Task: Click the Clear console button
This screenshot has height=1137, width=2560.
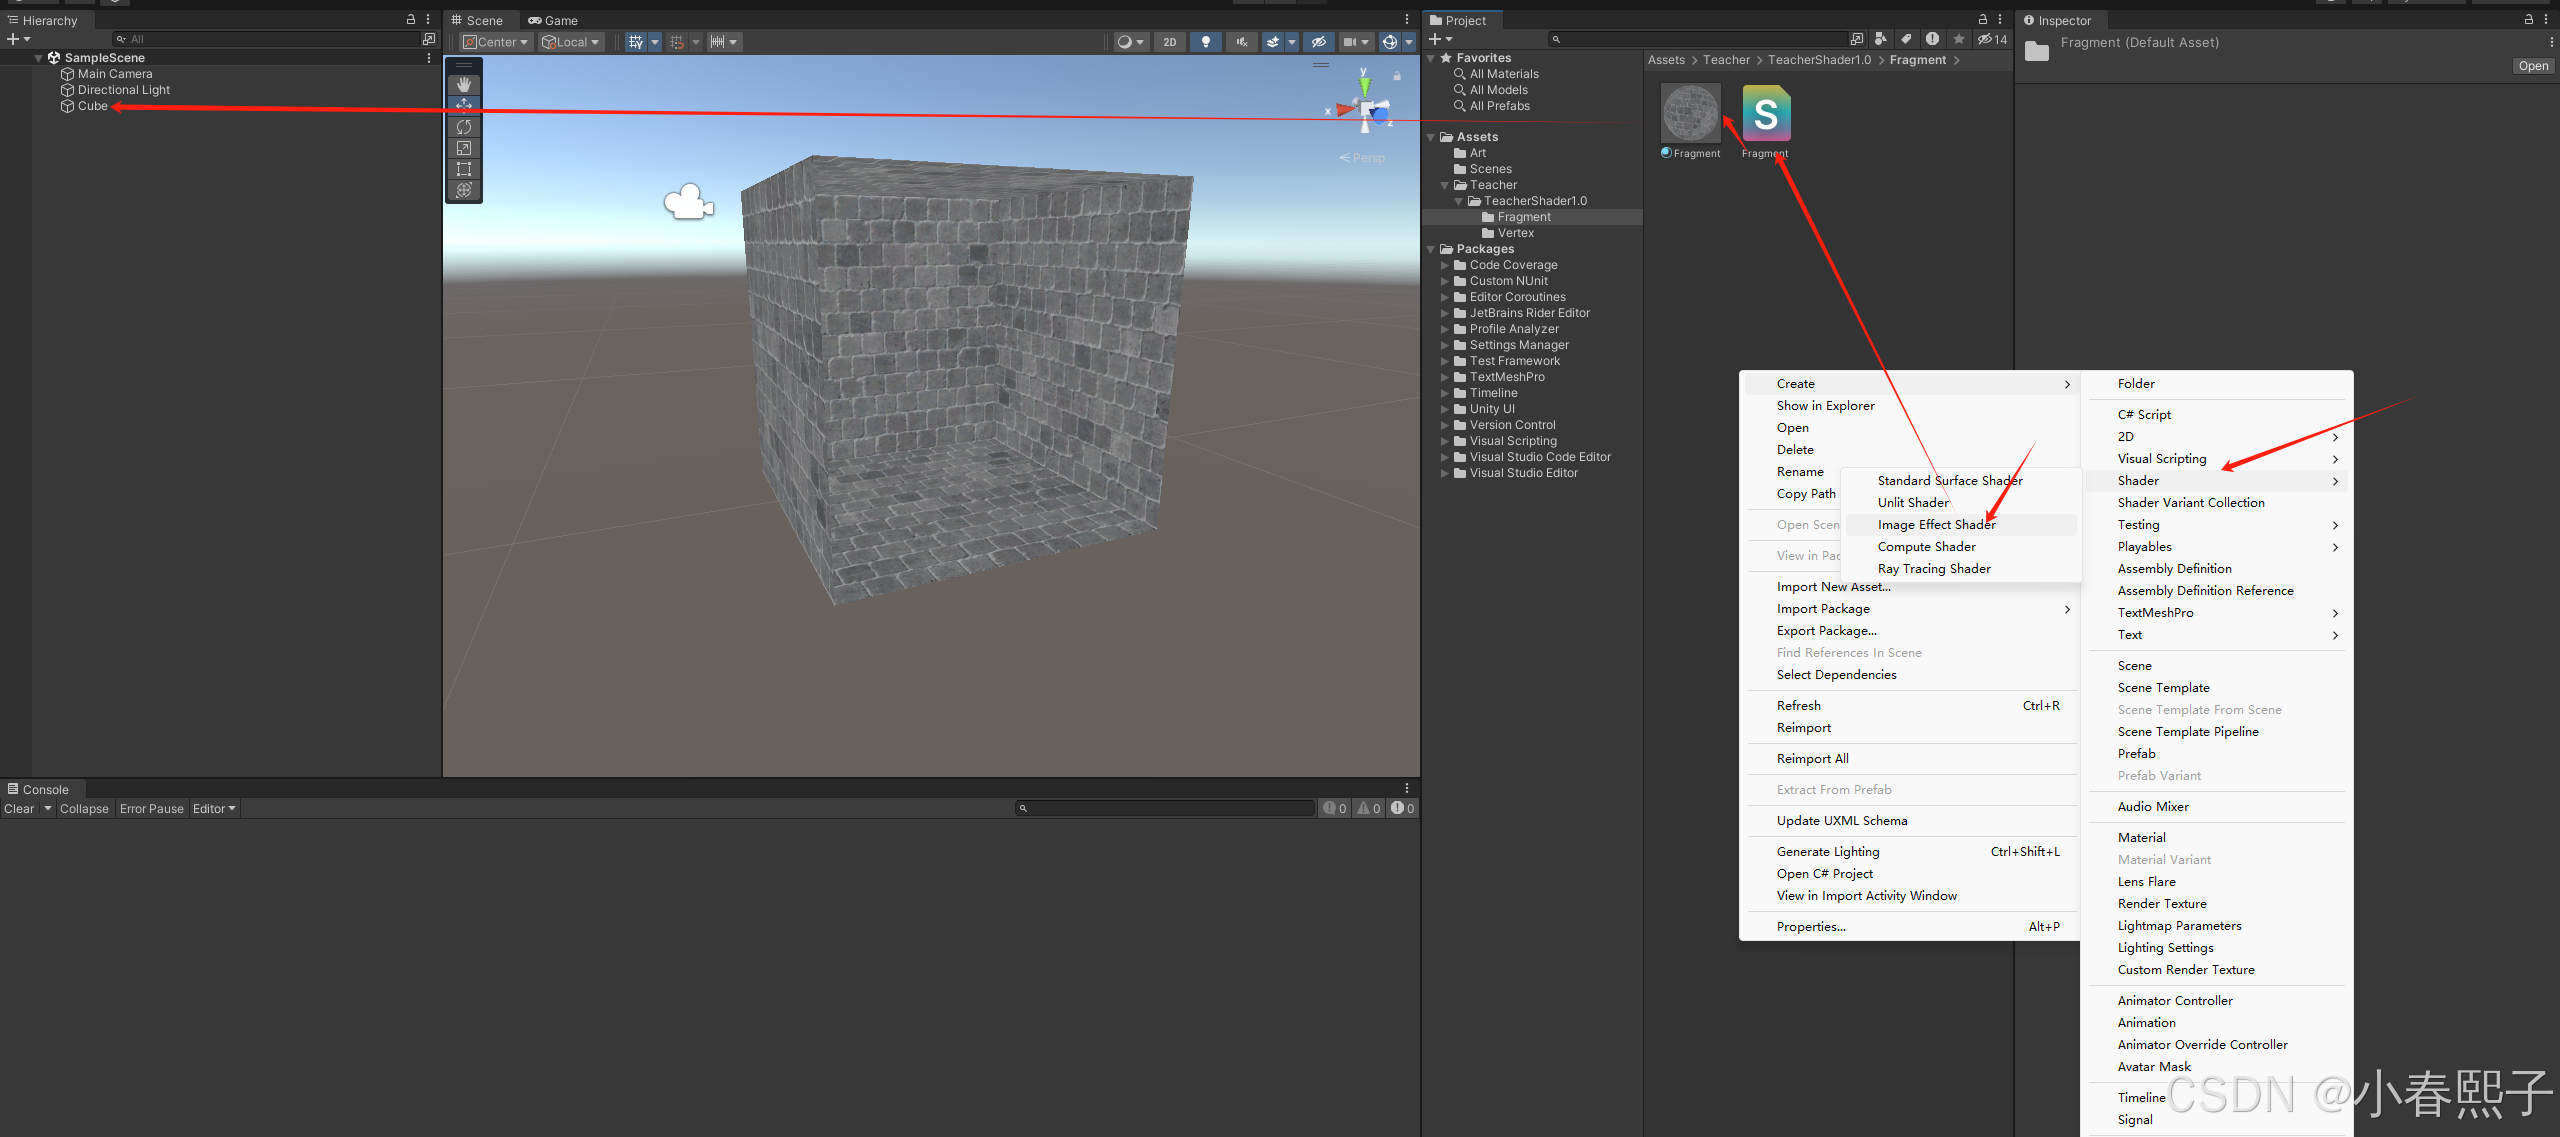Action: [19, 809]
